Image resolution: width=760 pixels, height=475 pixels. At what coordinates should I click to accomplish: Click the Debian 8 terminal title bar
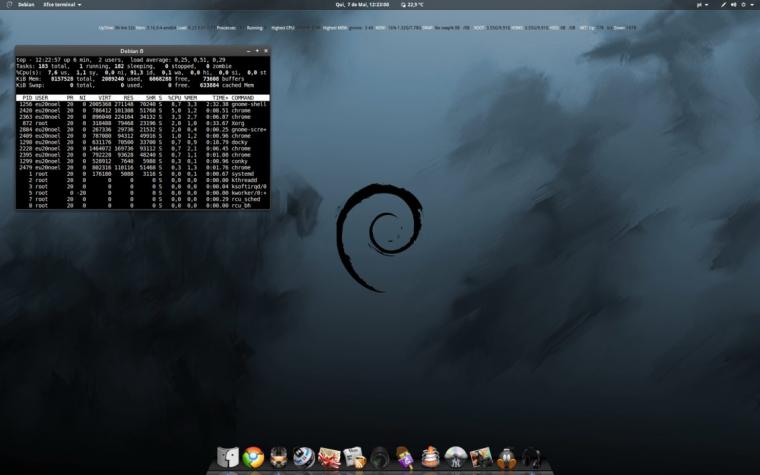(x=132, y=51)
